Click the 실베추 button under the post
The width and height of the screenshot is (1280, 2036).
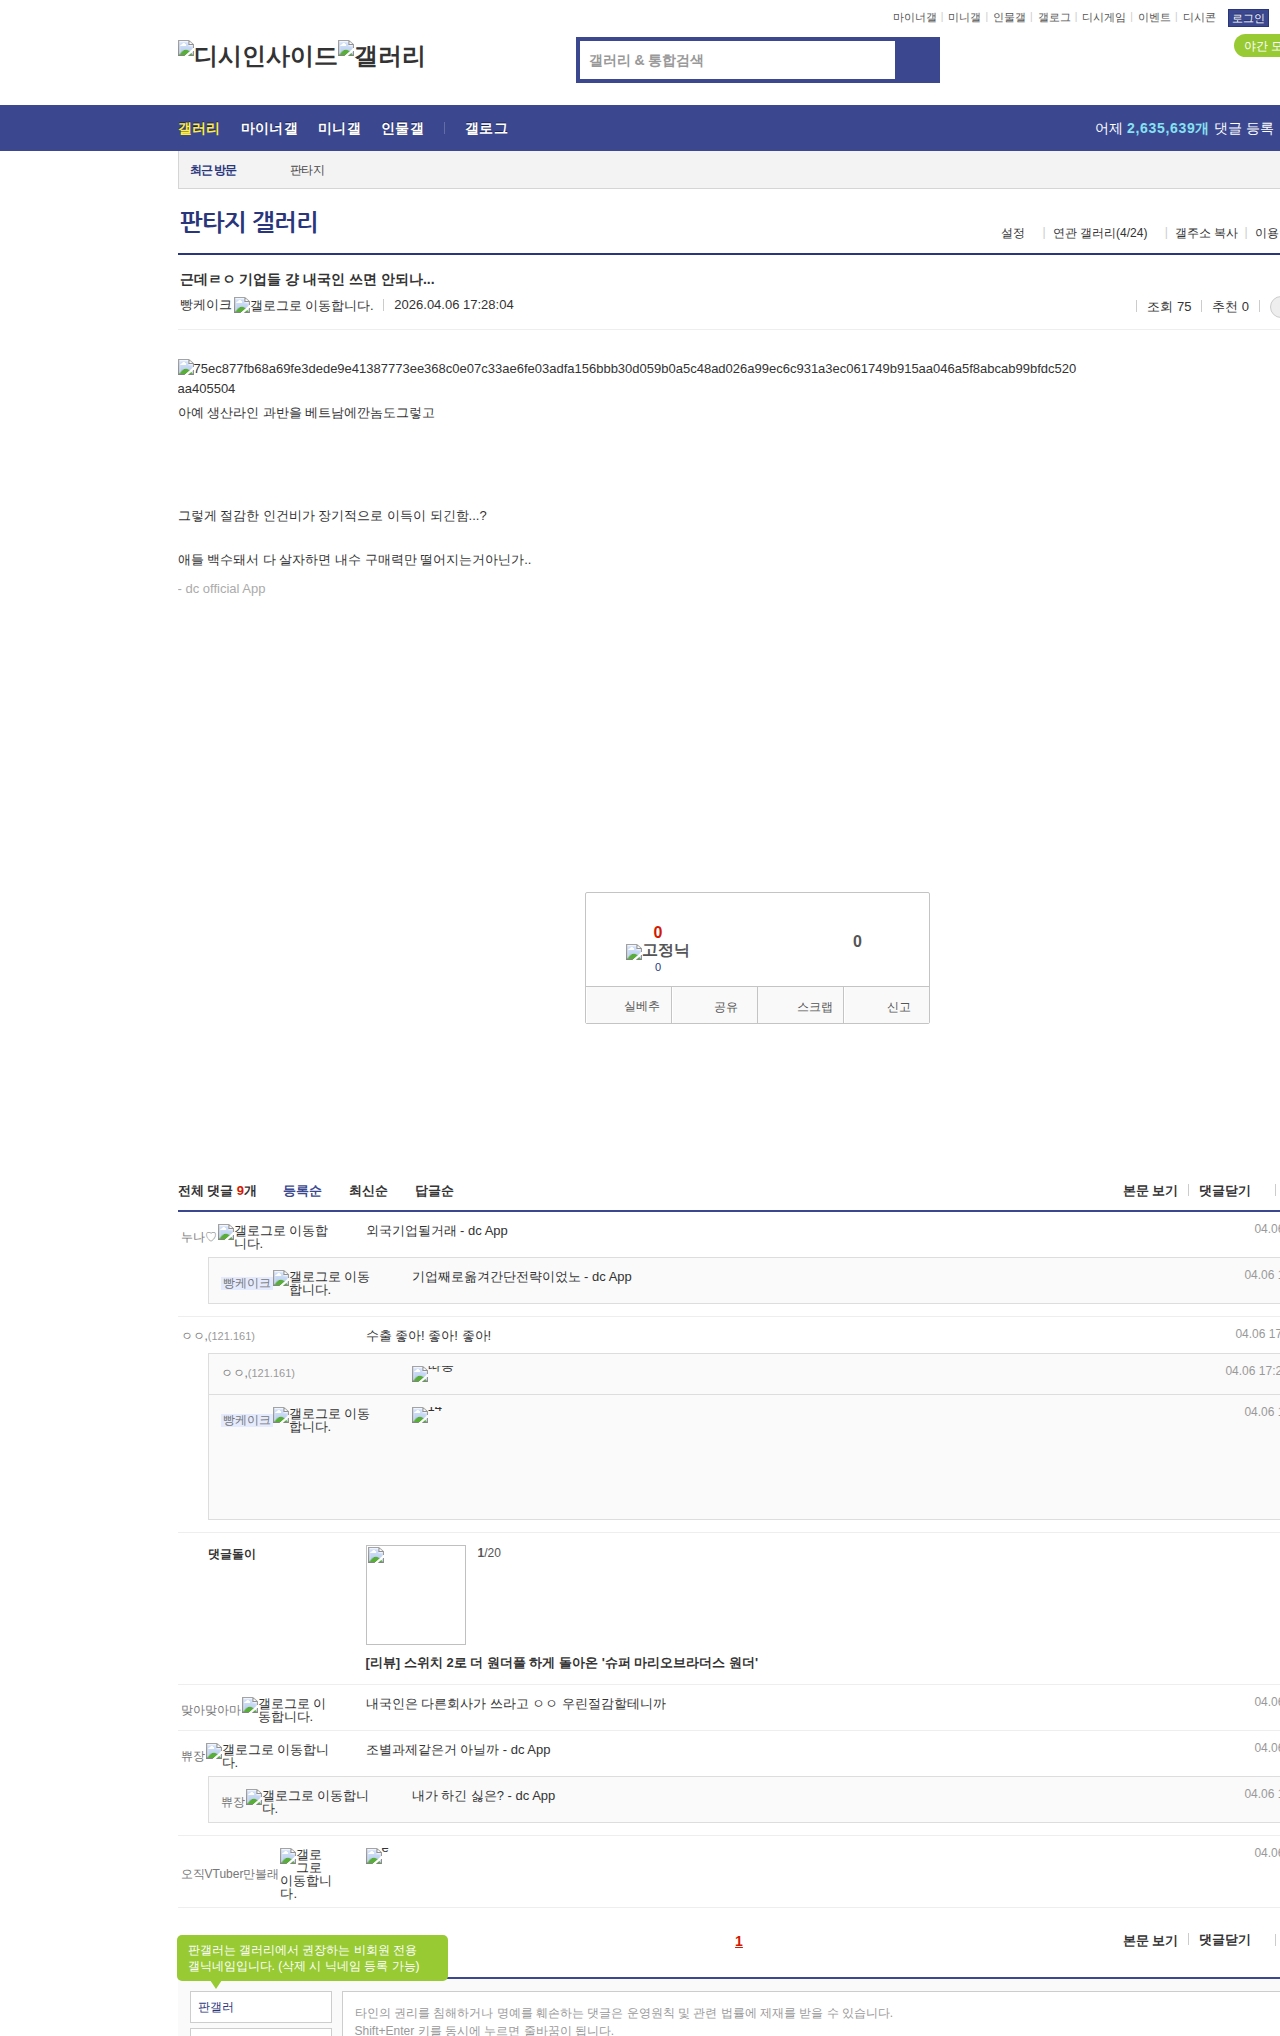pyautogui.click(x=641, y=1006)
